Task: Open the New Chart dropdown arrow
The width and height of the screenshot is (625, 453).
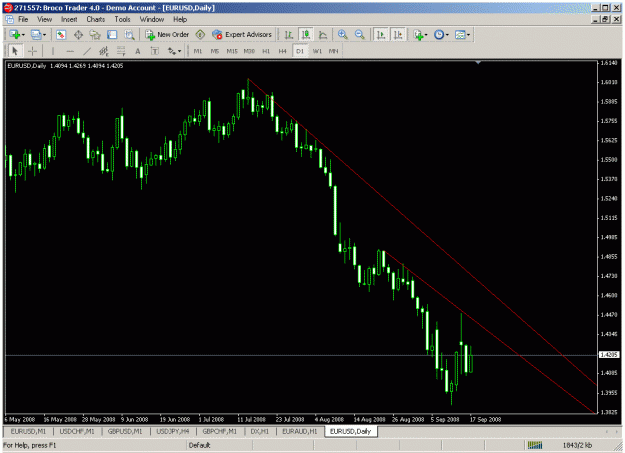Action: click(x=23, y=35)
